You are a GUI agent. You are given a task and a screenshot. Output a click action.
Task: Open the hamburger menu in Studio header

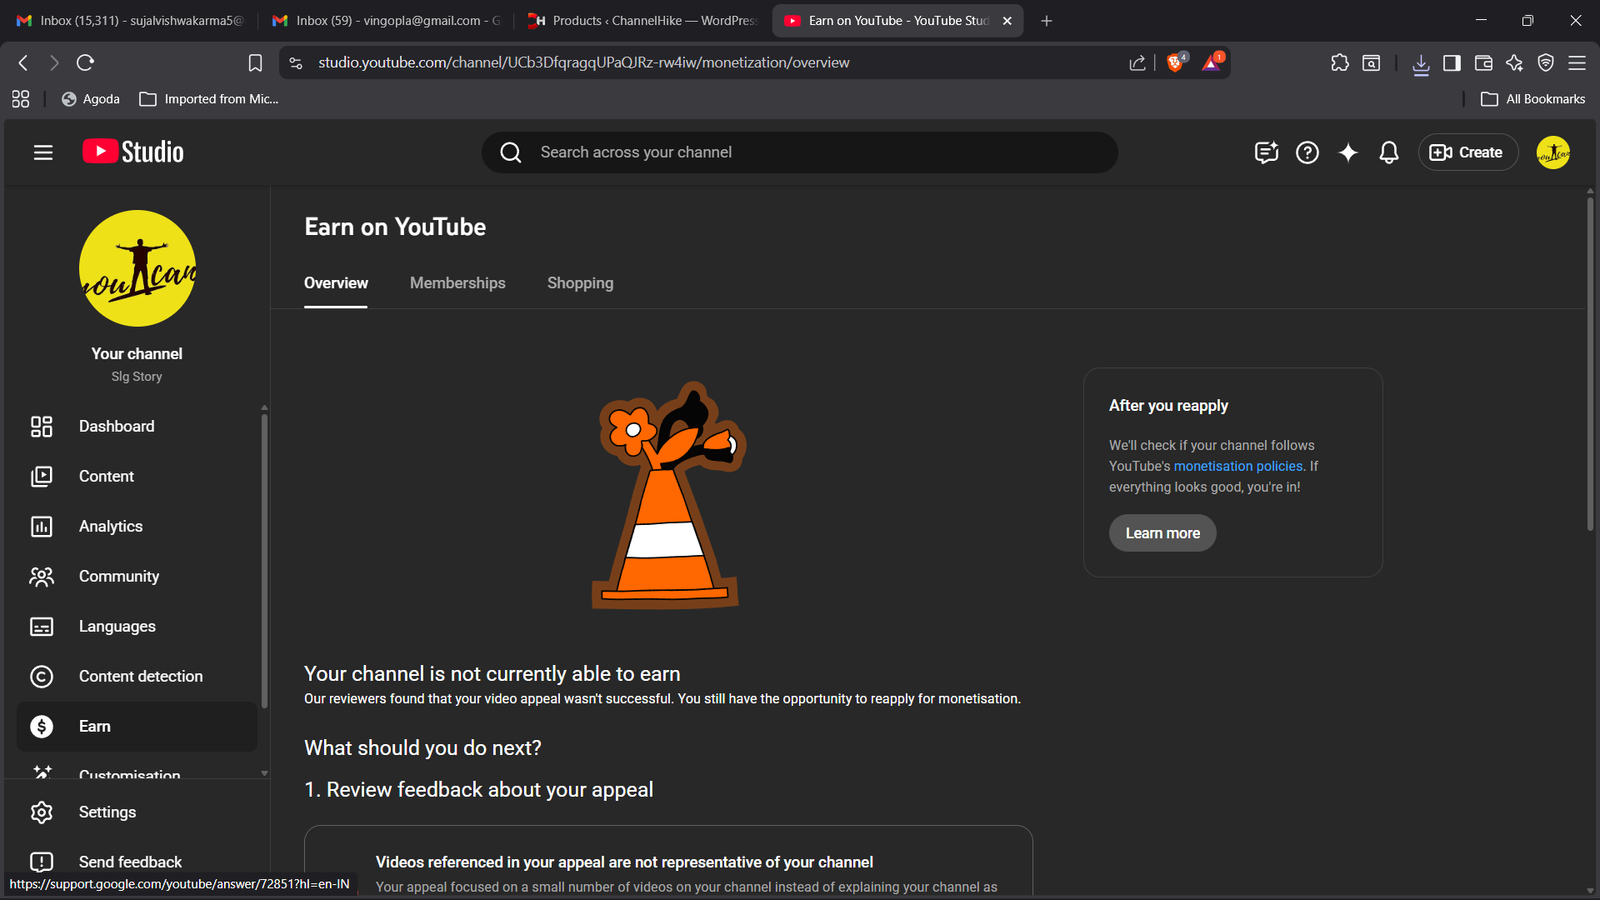pos(43,152)
